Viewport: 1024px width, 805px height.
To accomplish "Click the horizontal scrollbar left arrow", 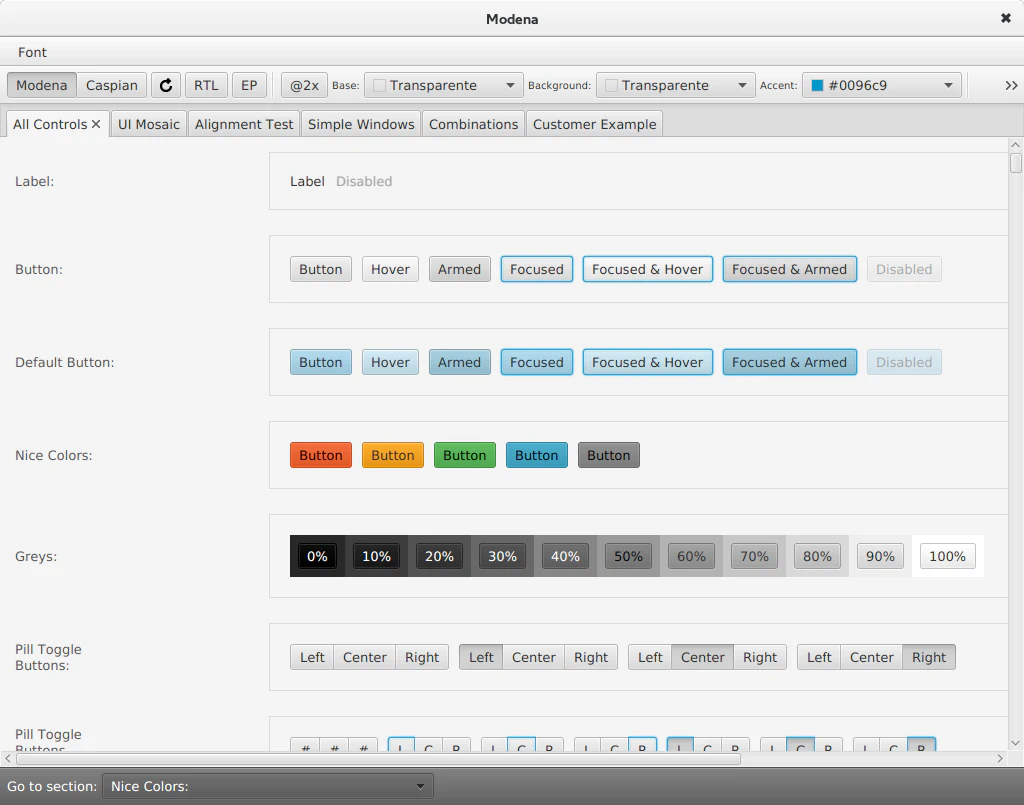I will pos(8,759).
